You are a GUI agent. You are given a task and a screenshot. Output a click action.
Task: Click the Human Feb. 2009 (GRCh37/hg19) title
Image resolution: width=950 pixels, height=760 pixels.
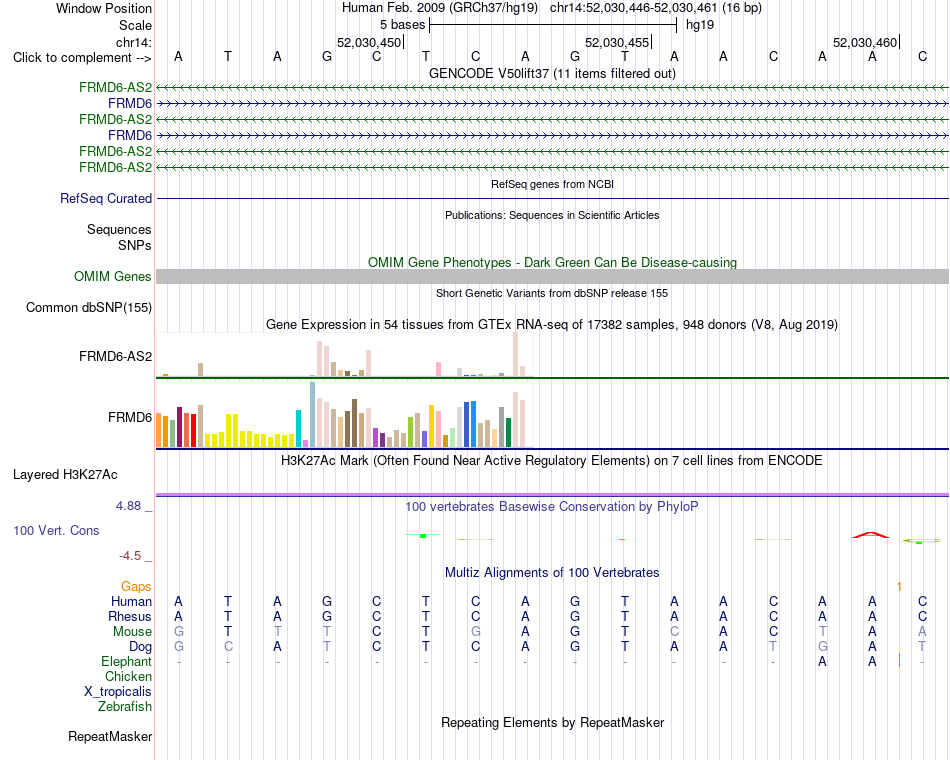pyautogui.click(x=440, y=8)
